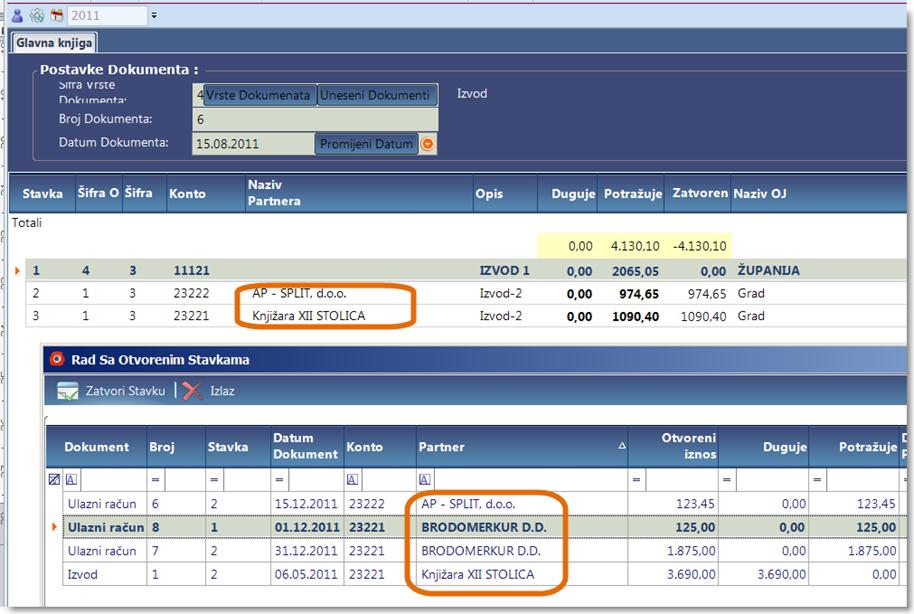Click the Partner column filter input field
Image resolution: width=914 pixels, height=614 pixels.
(x=530, y=479)
